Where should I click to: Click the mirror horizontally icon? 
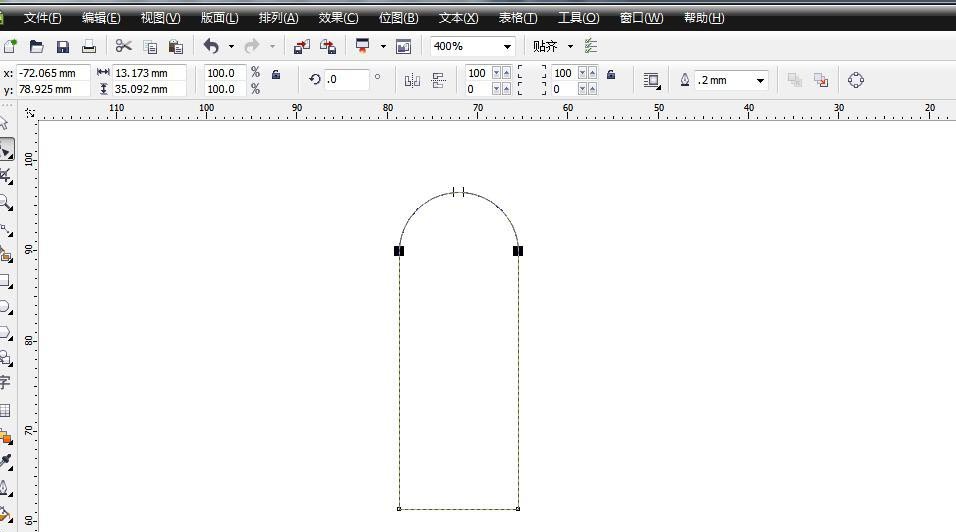[412, 80]
